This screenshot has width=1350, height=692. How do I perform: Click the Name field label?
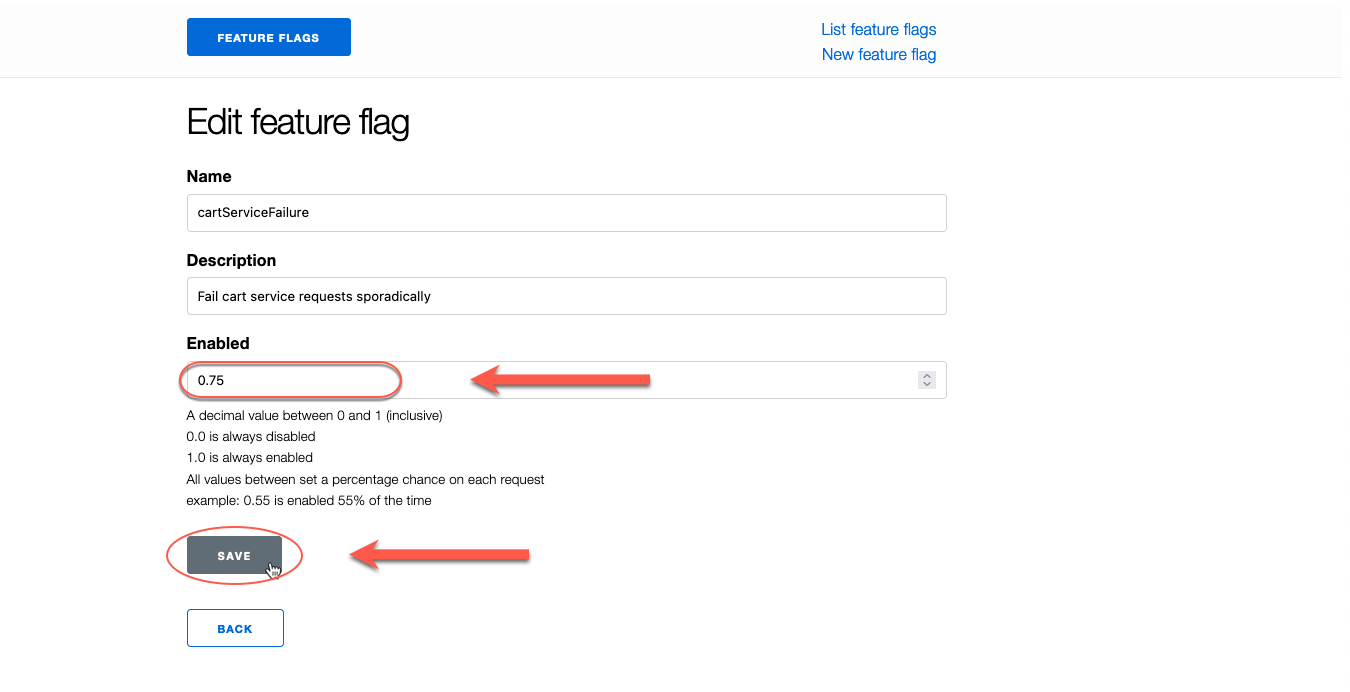209,176
